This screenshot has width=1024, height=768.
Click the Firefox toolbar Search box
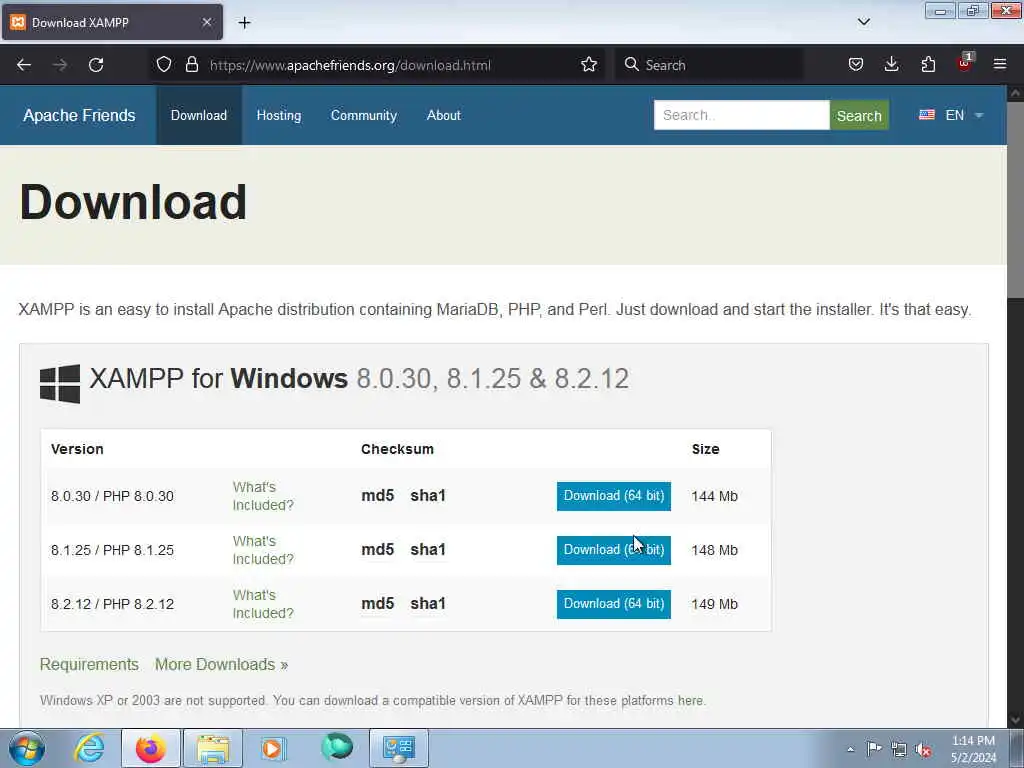click(709, 65)
